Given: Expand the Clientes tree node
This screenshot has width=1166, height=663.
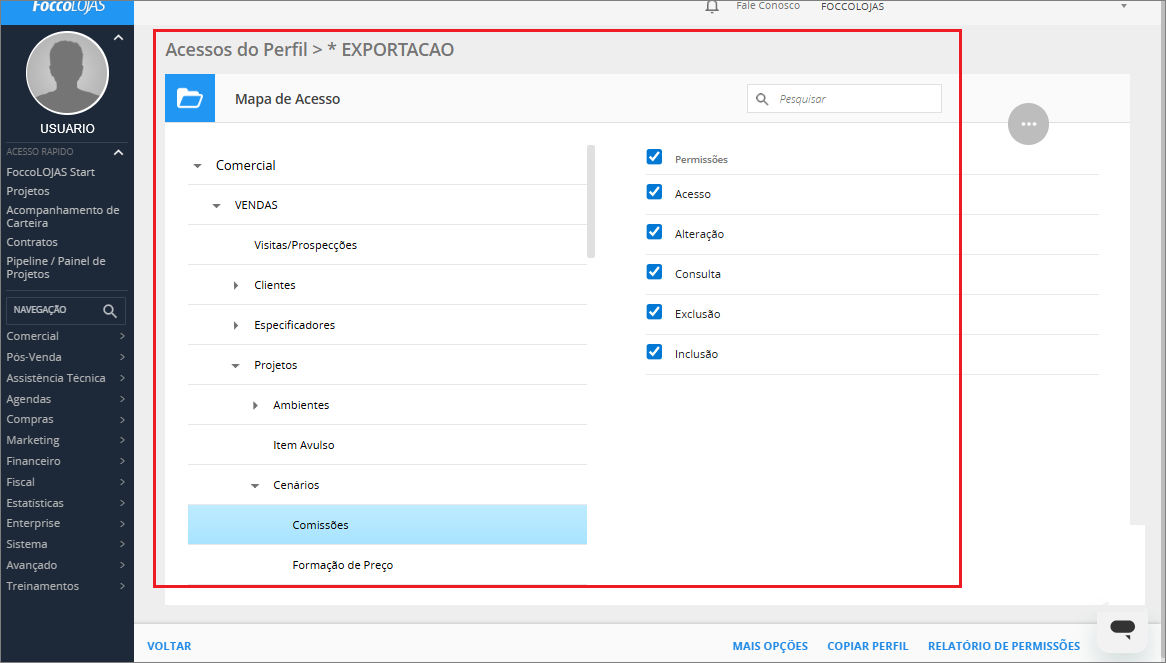Looking at the screenshot, I should [236, 286].
